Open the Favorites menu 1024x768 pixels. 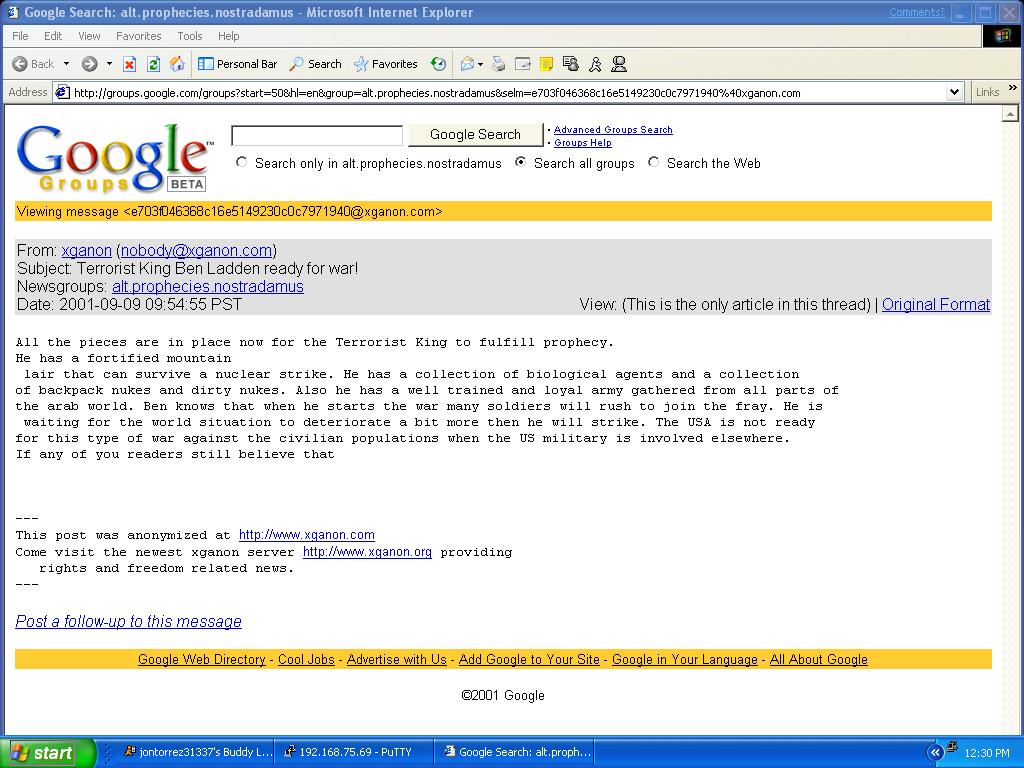[x=138, y=36]
